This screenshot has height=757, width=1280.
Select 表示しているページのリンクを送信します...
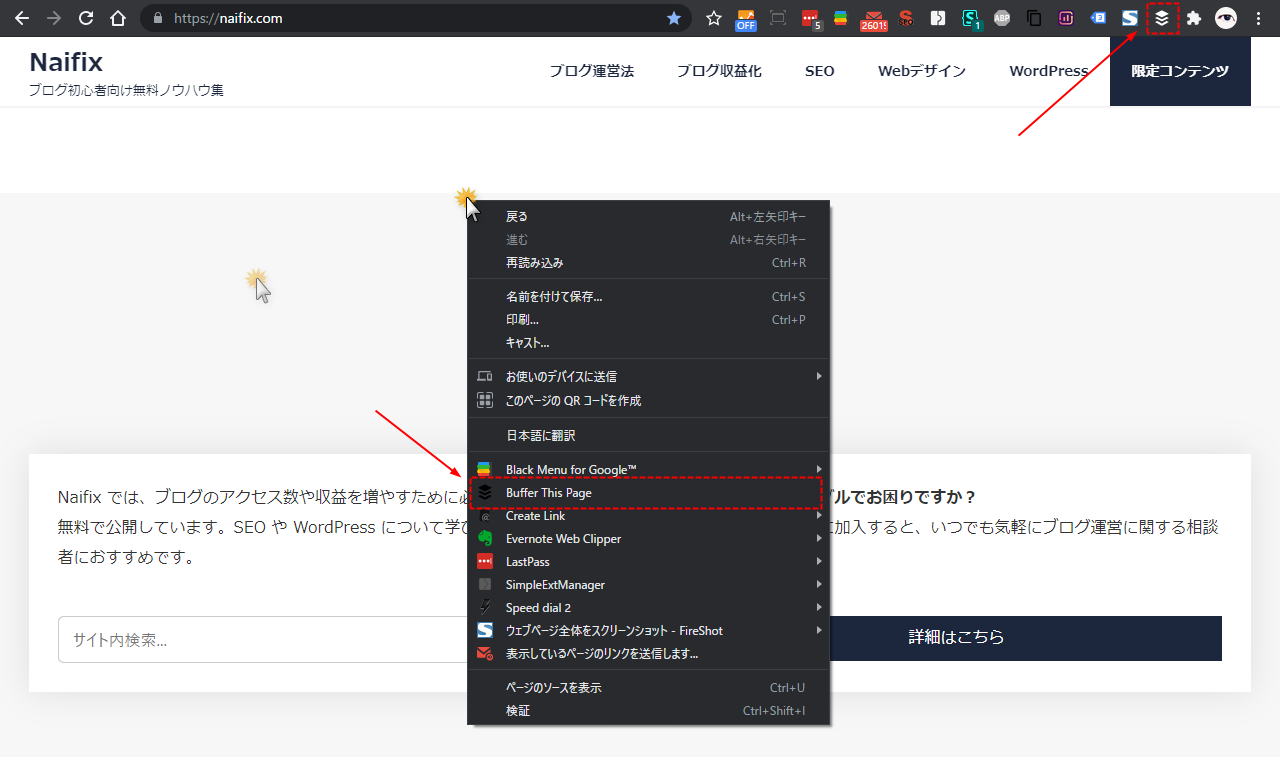649,654
